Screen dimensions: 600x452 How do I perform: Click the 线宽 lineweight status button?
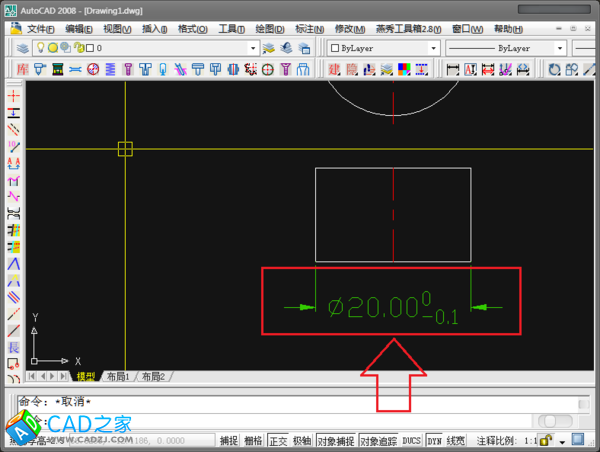pyautogui.click(x=456, y=440)
